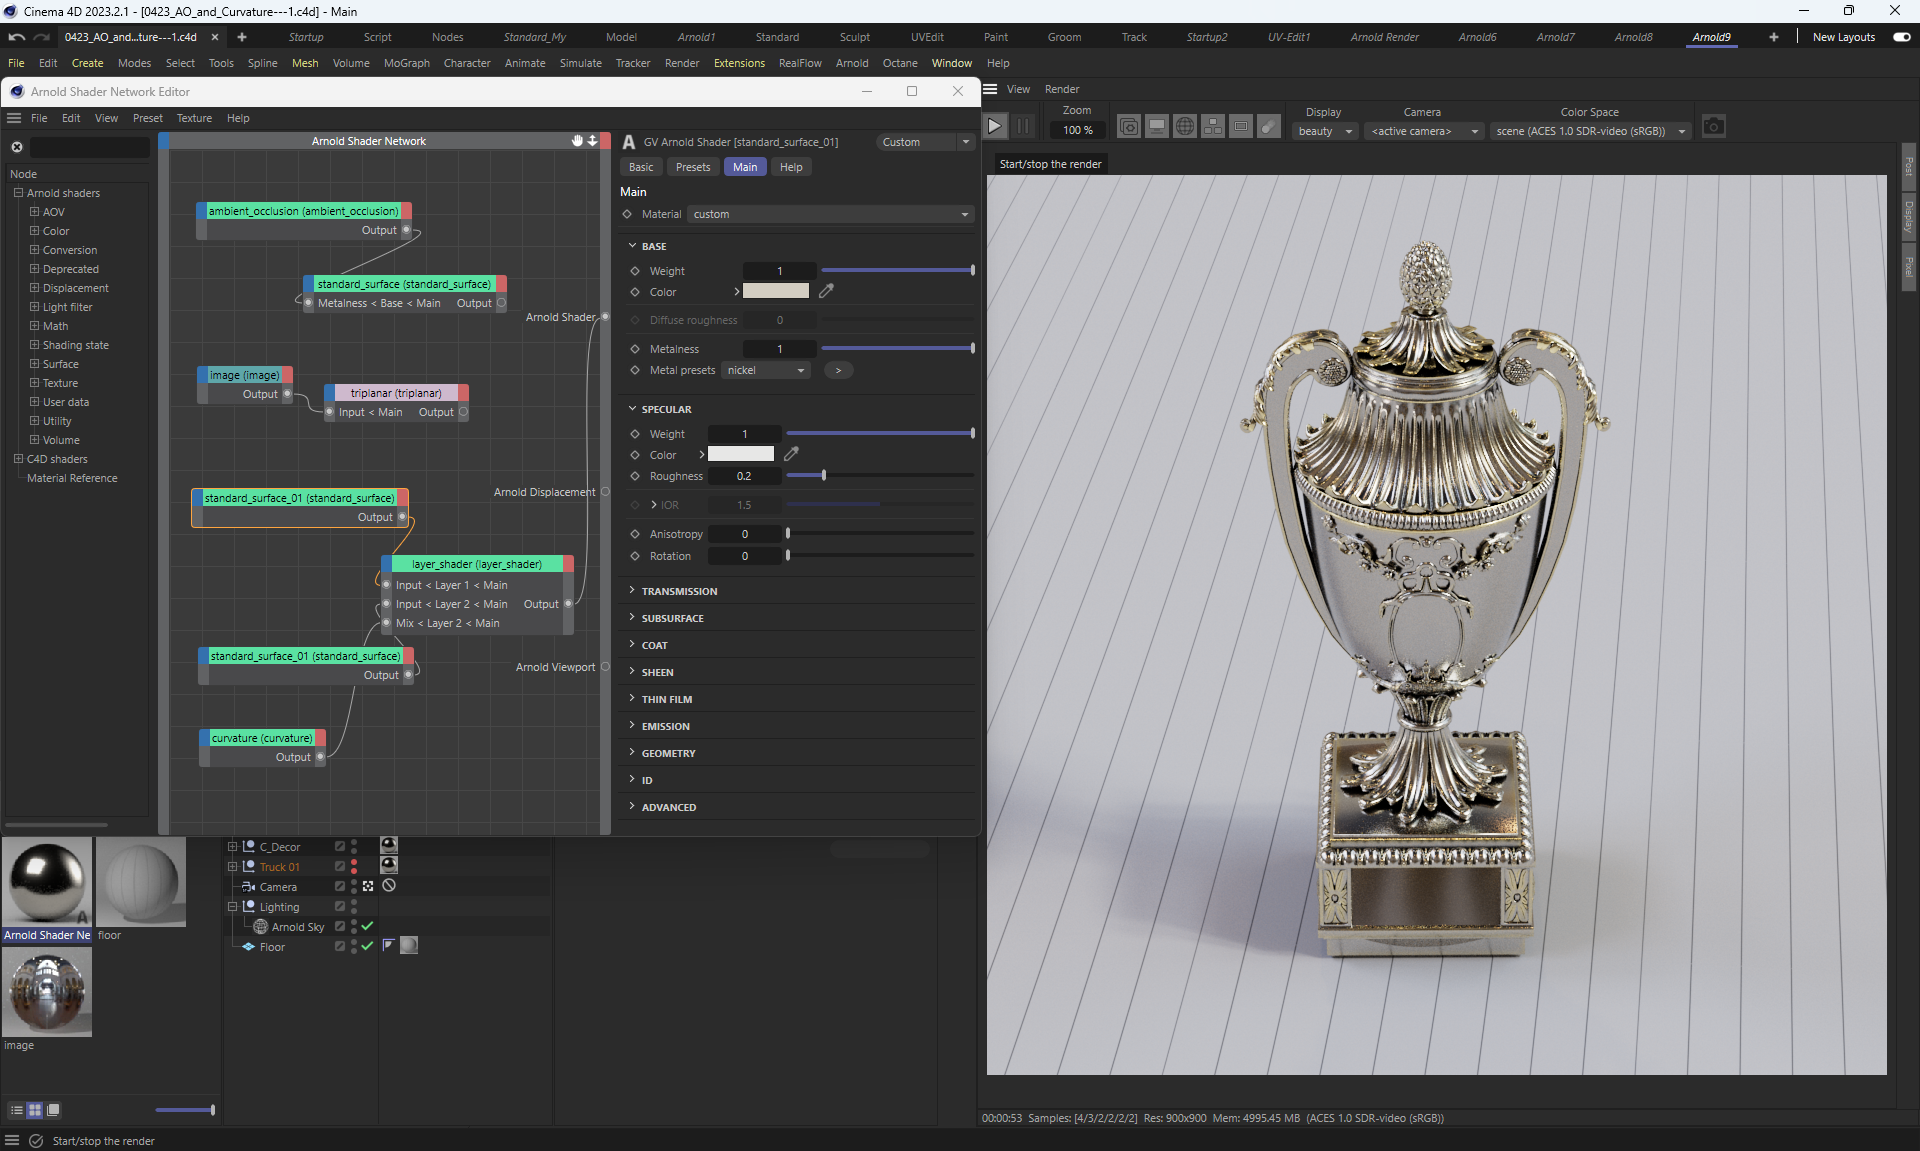Toggle the Floor enabled checkmark
The image size is (1920, 1151).
pos(367,946)
